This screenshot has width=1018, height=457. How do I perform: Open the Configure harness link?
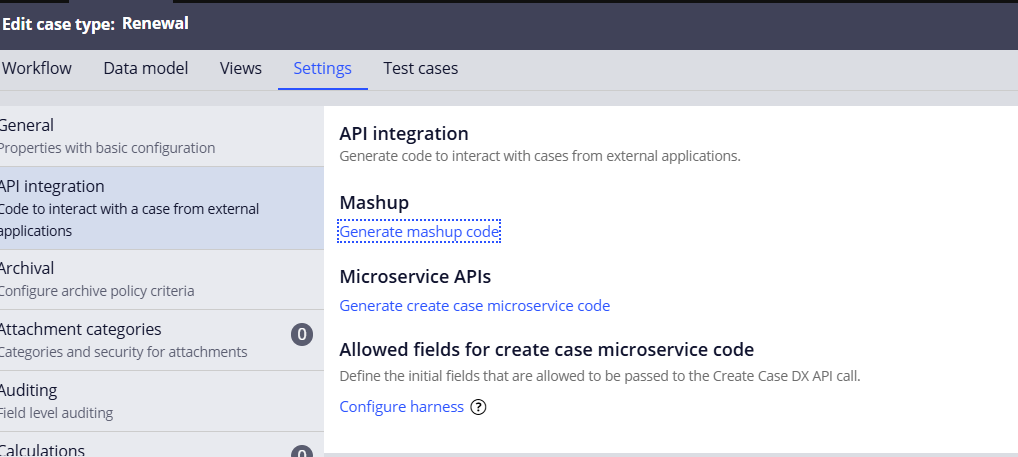(x=401, y=407)
